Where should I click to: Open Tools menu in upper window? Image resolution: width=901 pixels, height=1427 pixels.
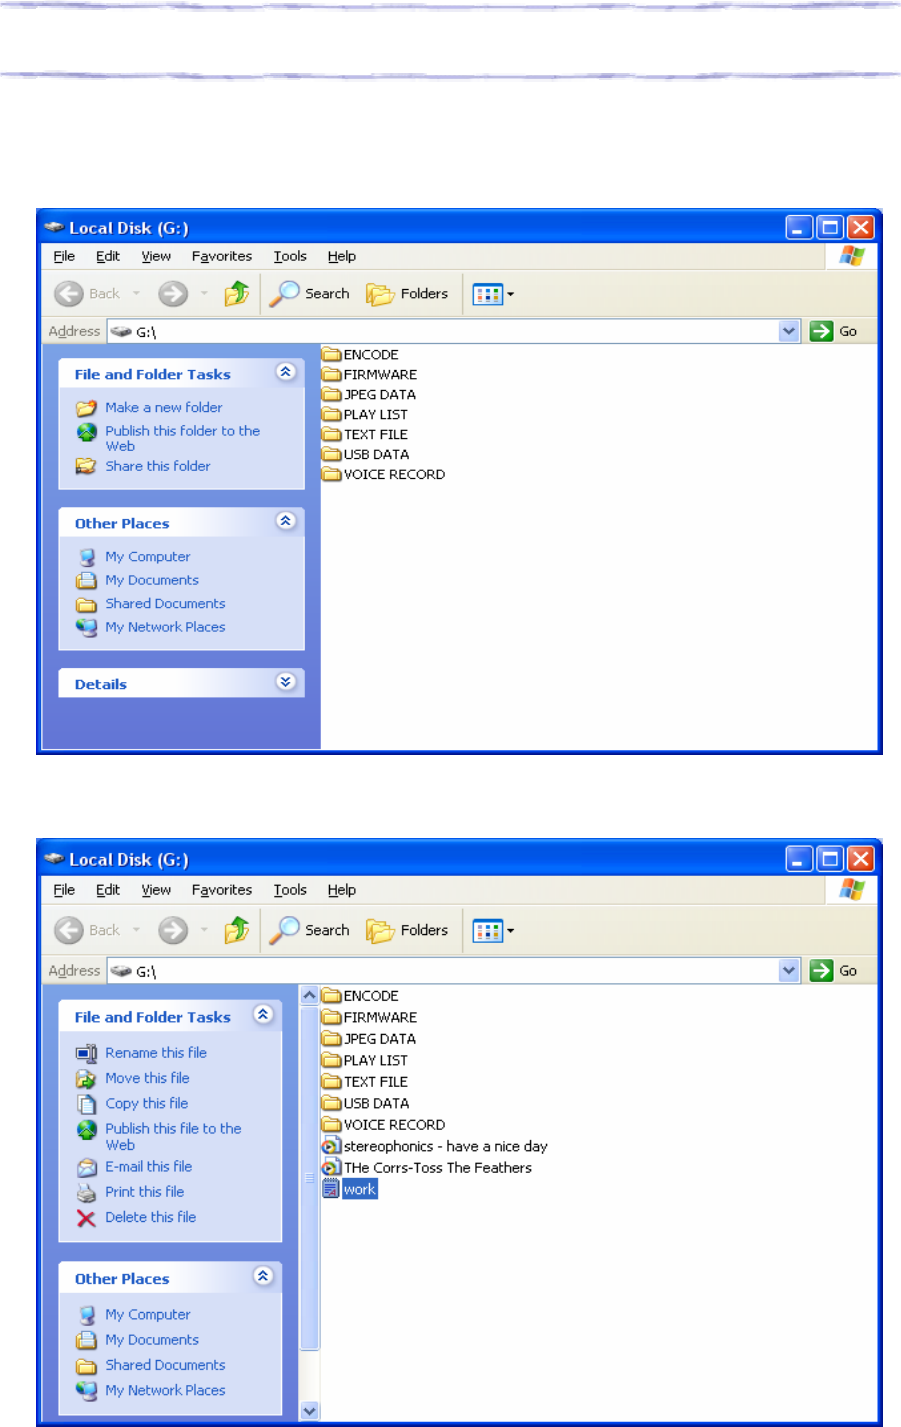(290, 256)
